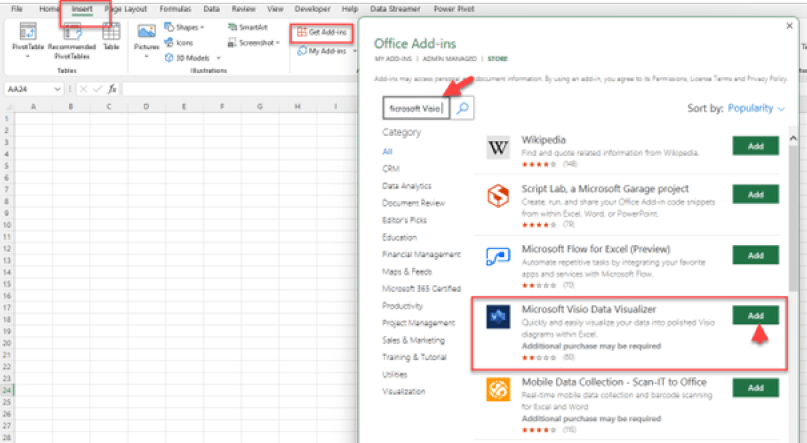Switch to Data Streamer tab

[x=395, y=9]
